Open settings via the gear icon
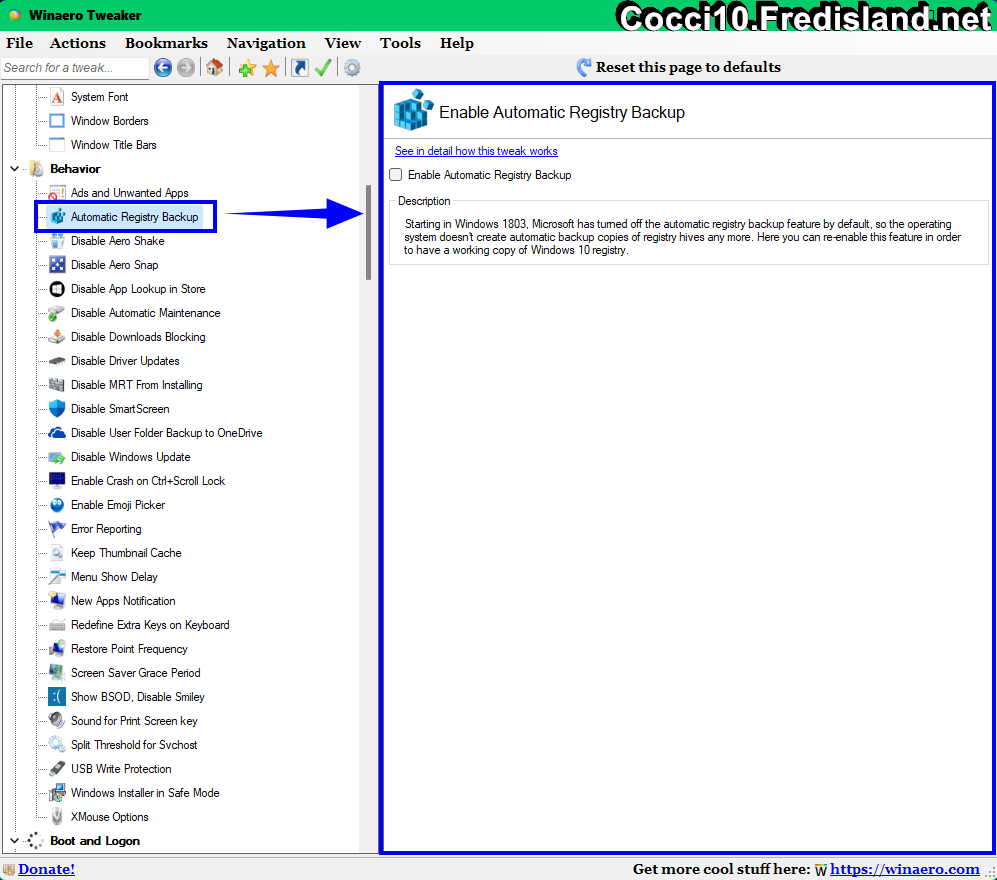This screenshot has height=880, width=997. (352, 67)
